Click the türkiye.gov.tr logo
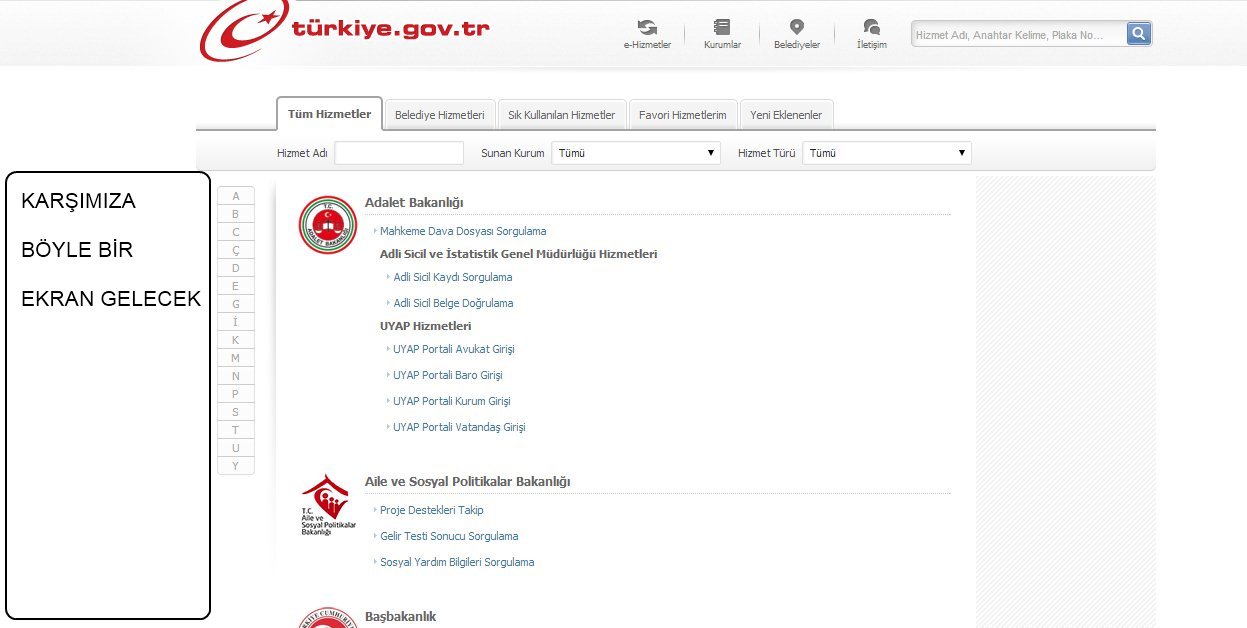 coord(345,30)
